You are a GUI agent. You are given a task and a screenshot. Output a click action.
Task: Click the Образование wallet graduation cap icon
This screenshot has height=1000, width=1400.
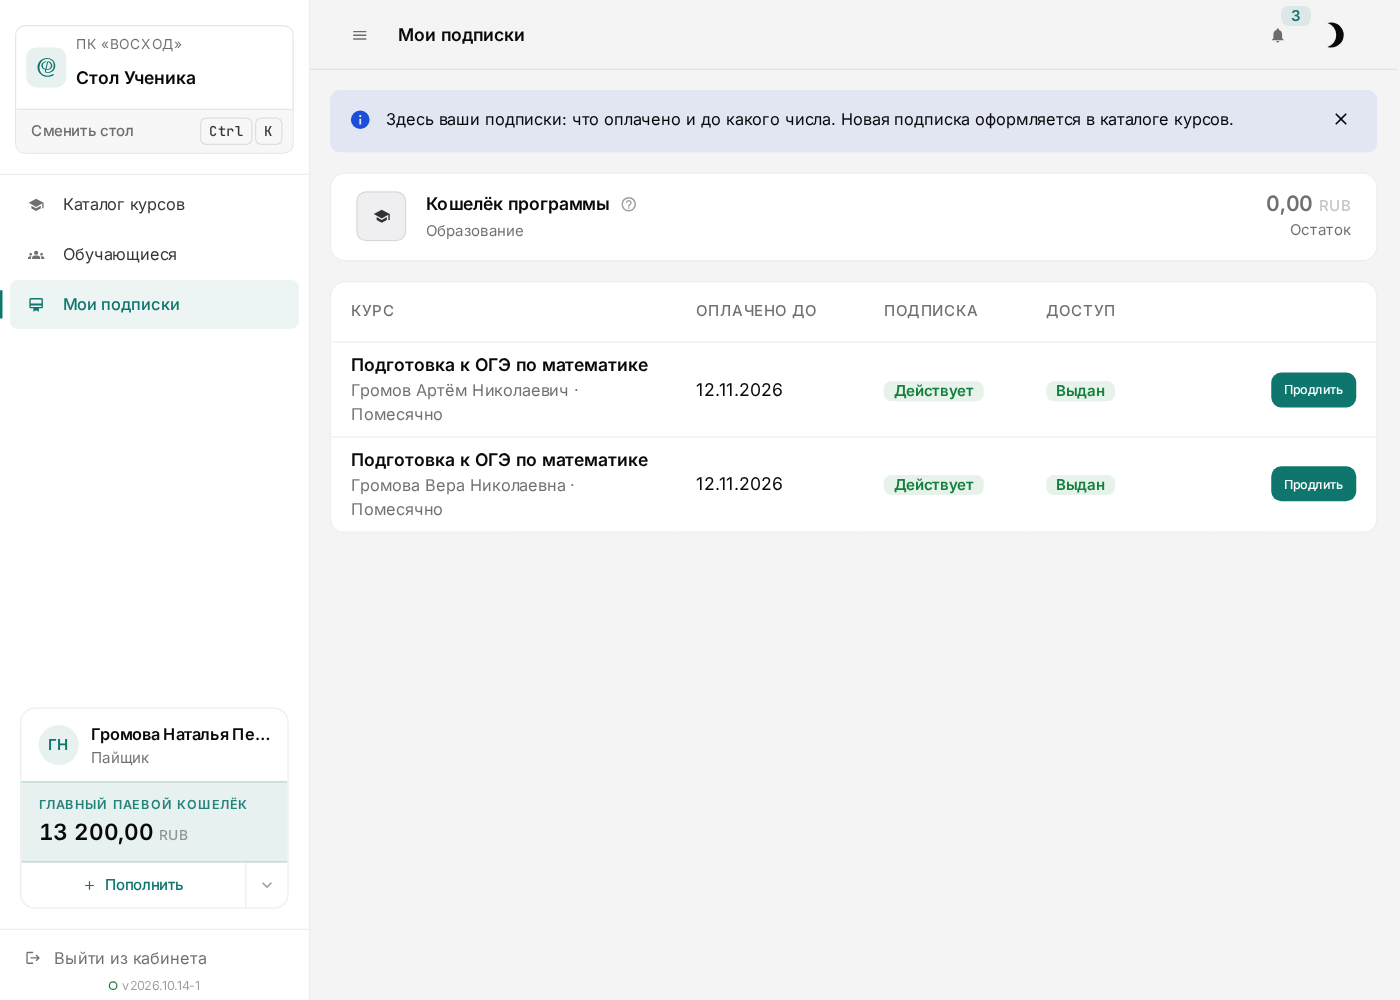click(x=381, y=216)
